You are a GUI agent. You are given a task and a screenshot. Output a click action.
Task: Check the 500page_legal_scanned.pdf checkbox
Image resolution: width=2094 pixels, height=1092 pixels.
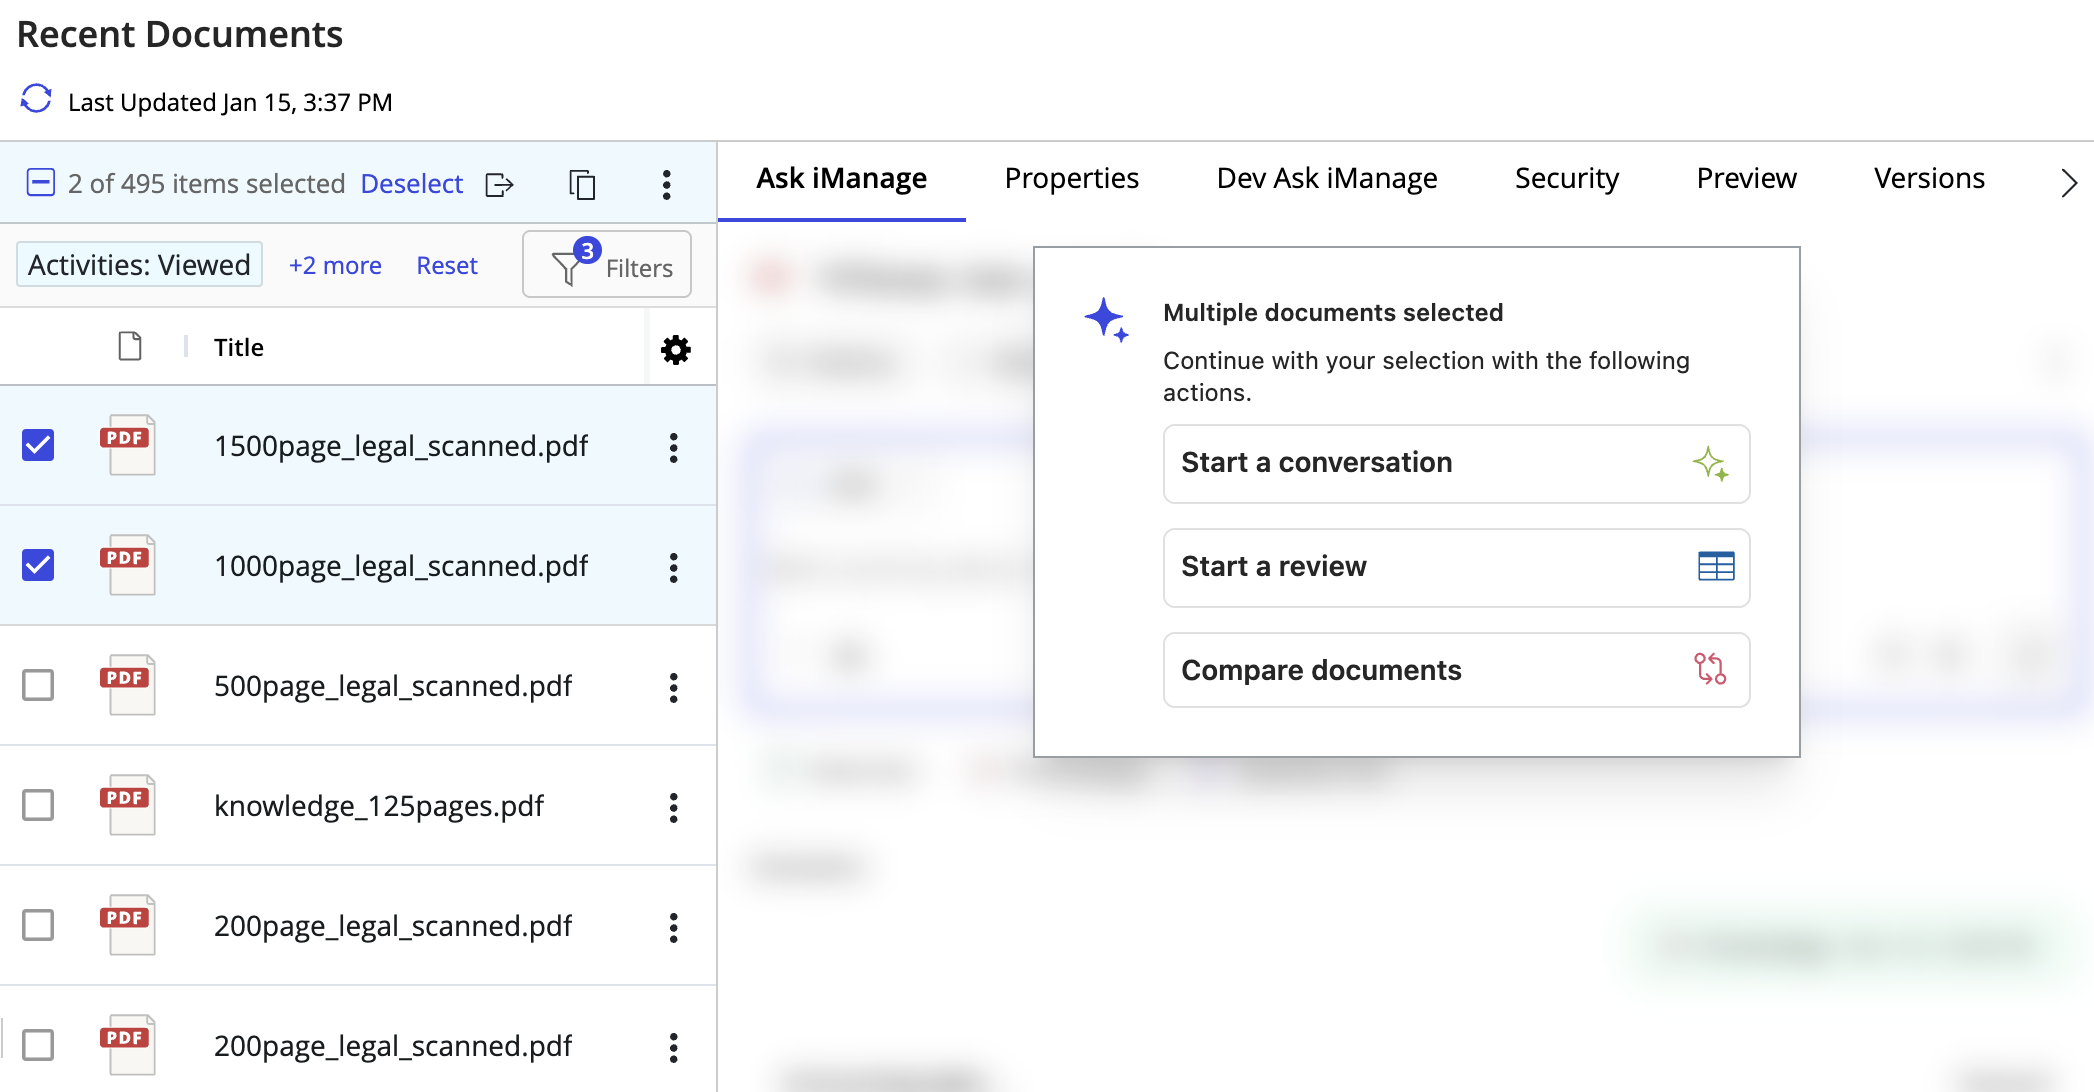click(38, 685)
